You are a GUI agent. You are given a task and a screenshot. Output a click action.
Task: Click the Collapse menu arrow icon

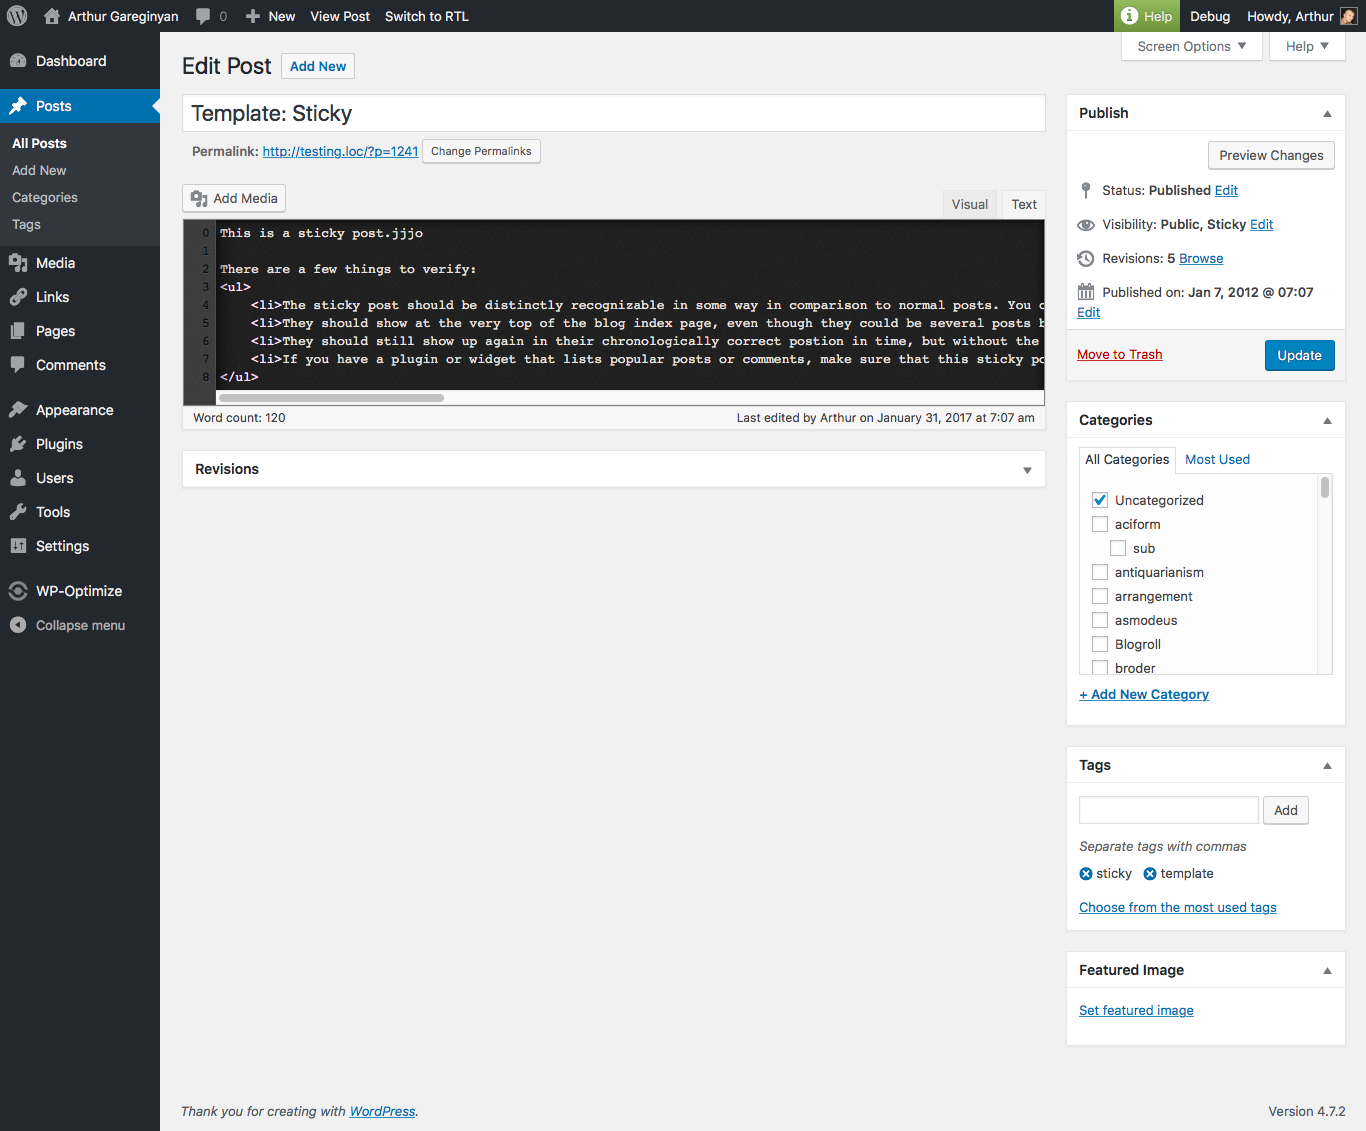click(x=18, y=625)
